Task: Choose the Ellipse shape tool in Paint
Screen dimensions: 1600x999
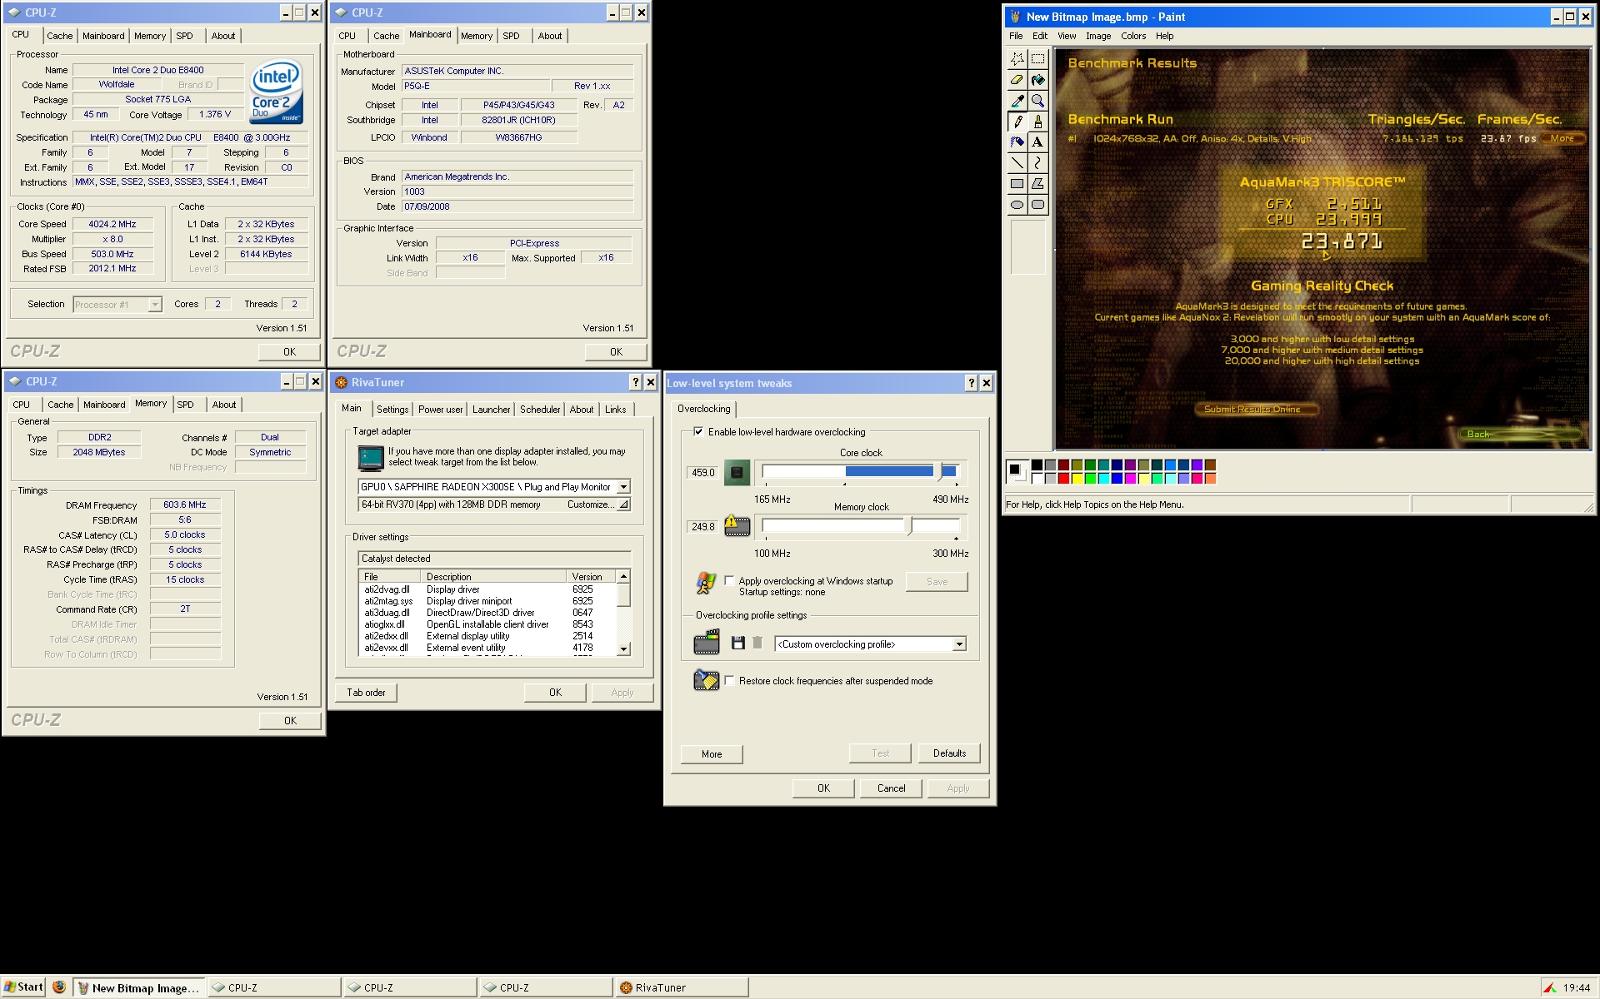Action: point(1017,205)
